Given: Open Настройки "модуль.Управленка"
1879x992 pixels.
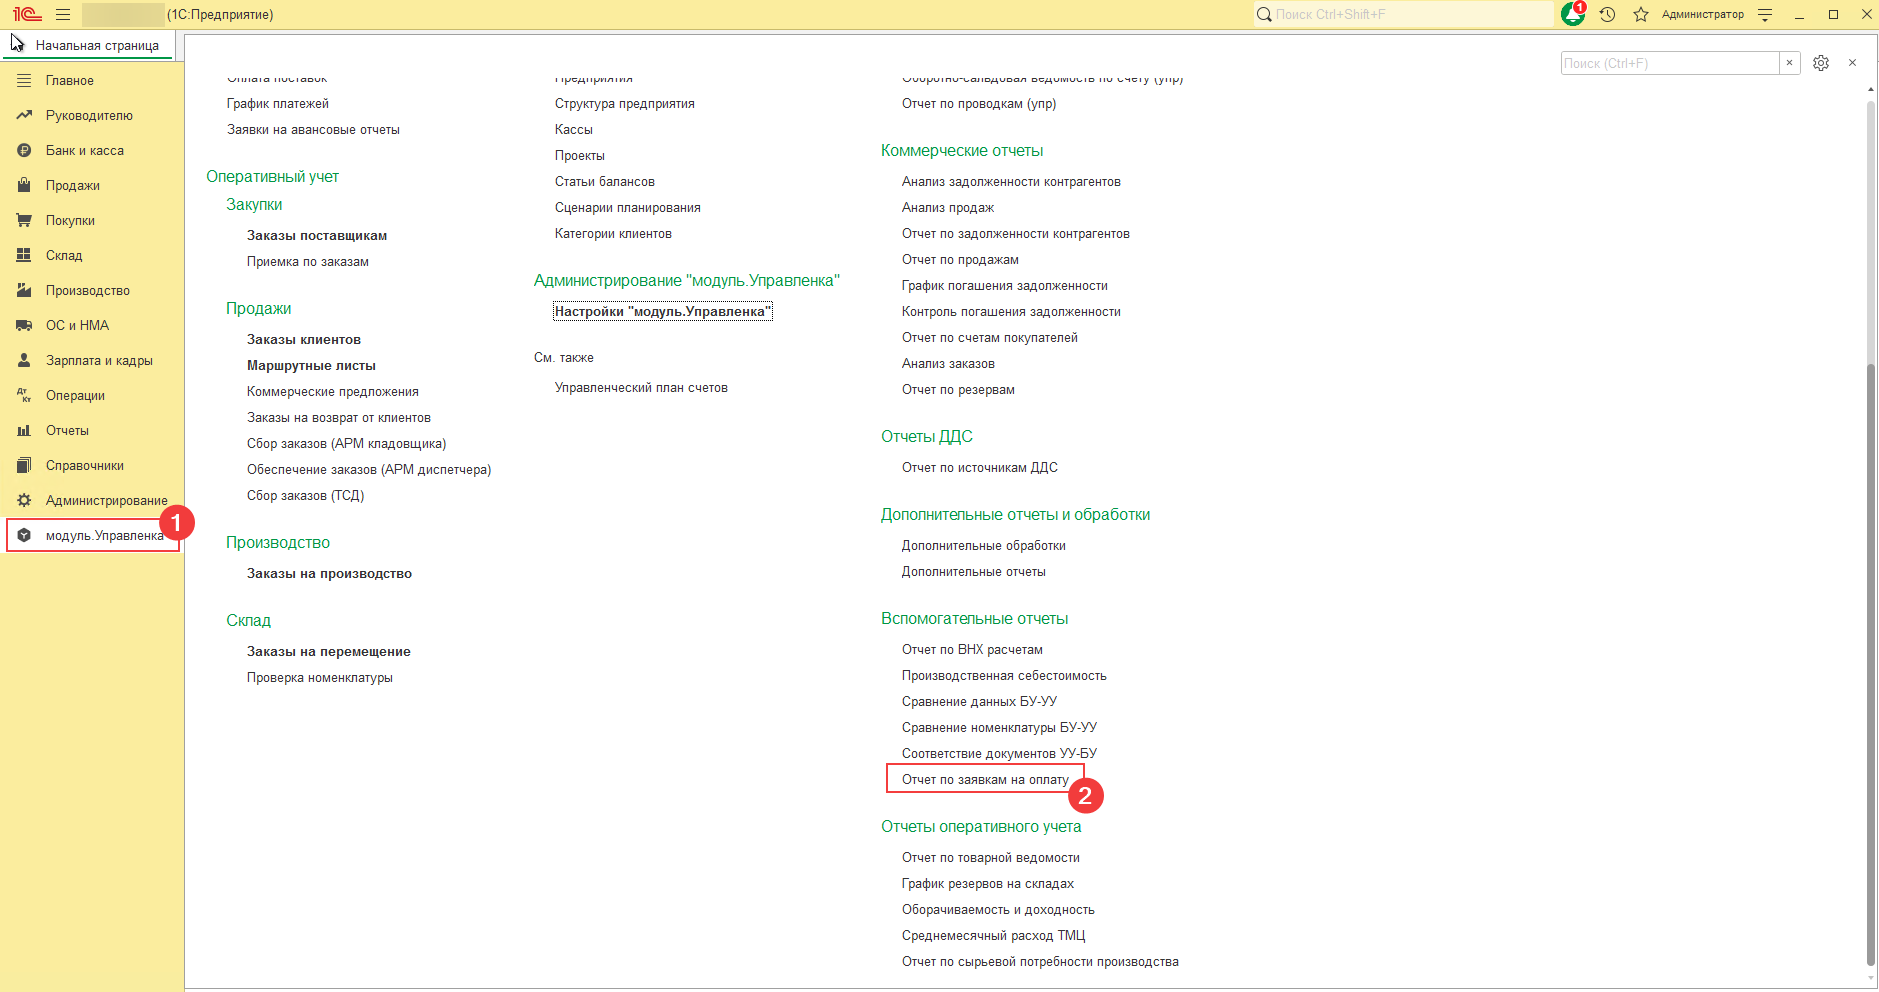Looking at the screenshot, I should click(x=663, y=312).
